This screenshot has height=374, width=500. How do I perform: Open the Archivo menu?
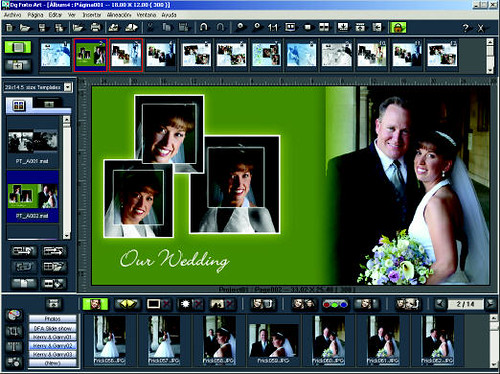coord(13,15)
